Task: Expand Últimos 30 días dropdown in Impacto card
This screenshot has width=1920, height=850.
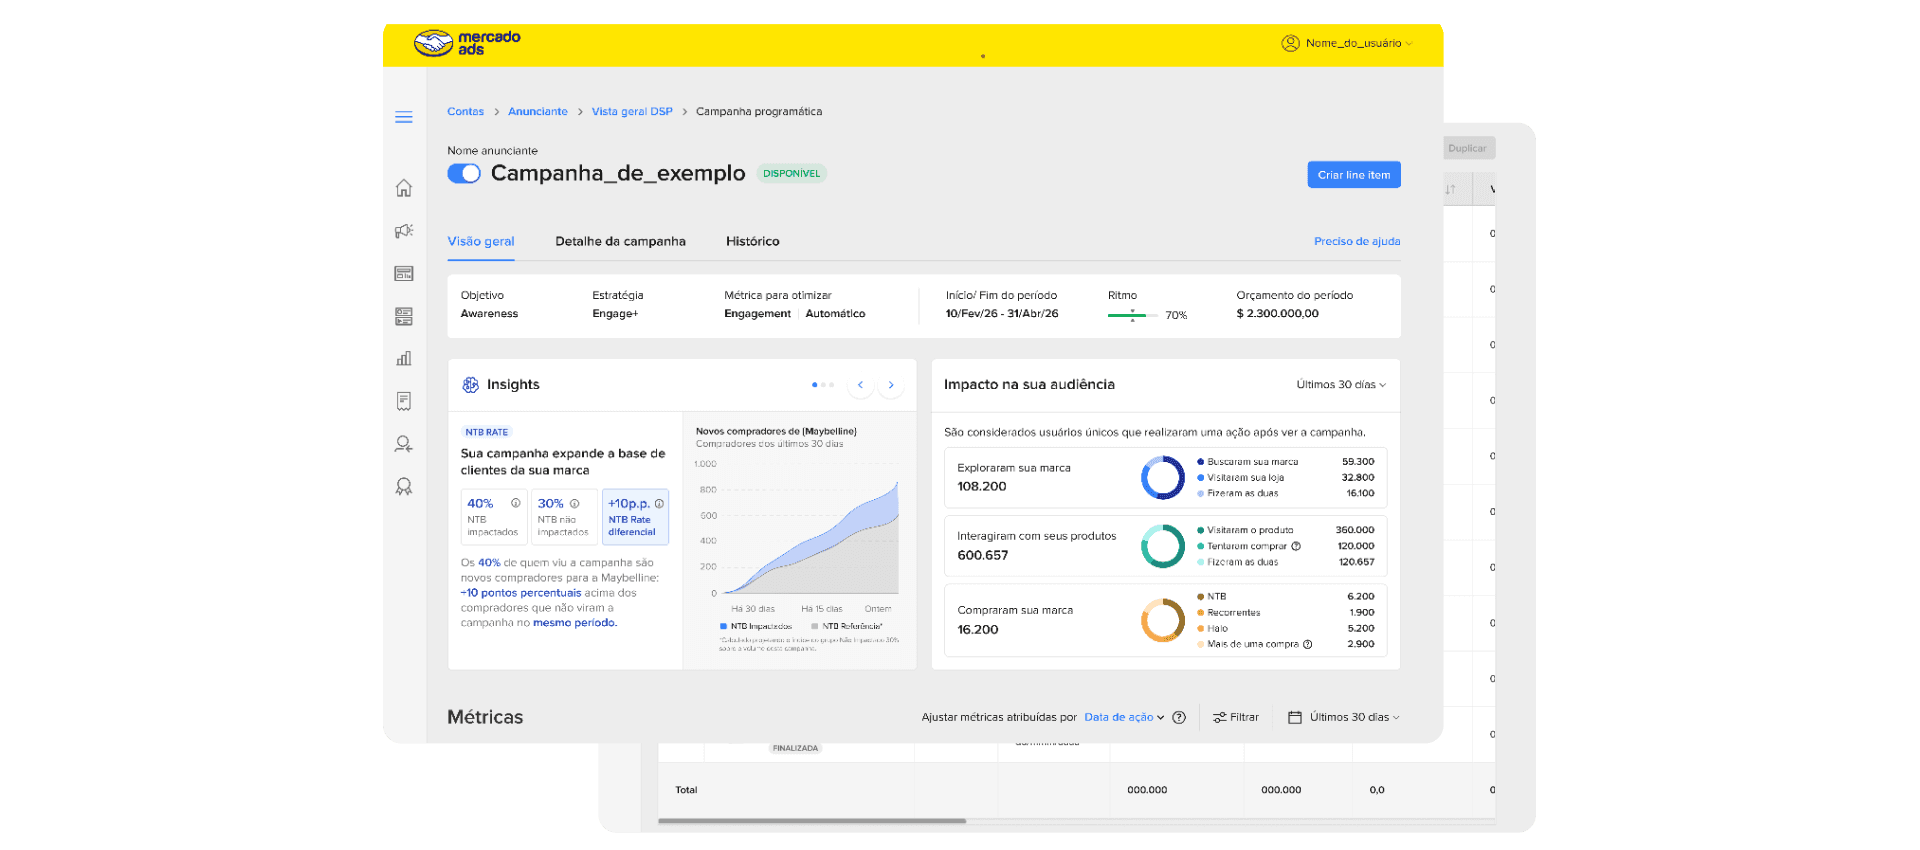Action: tap(1341, 385)
